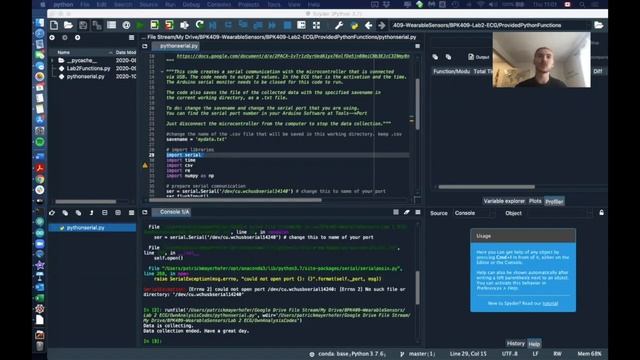This screenshot has height=360, width=640.
Task: Go forward to next cursor position
Action: [382, 25]
